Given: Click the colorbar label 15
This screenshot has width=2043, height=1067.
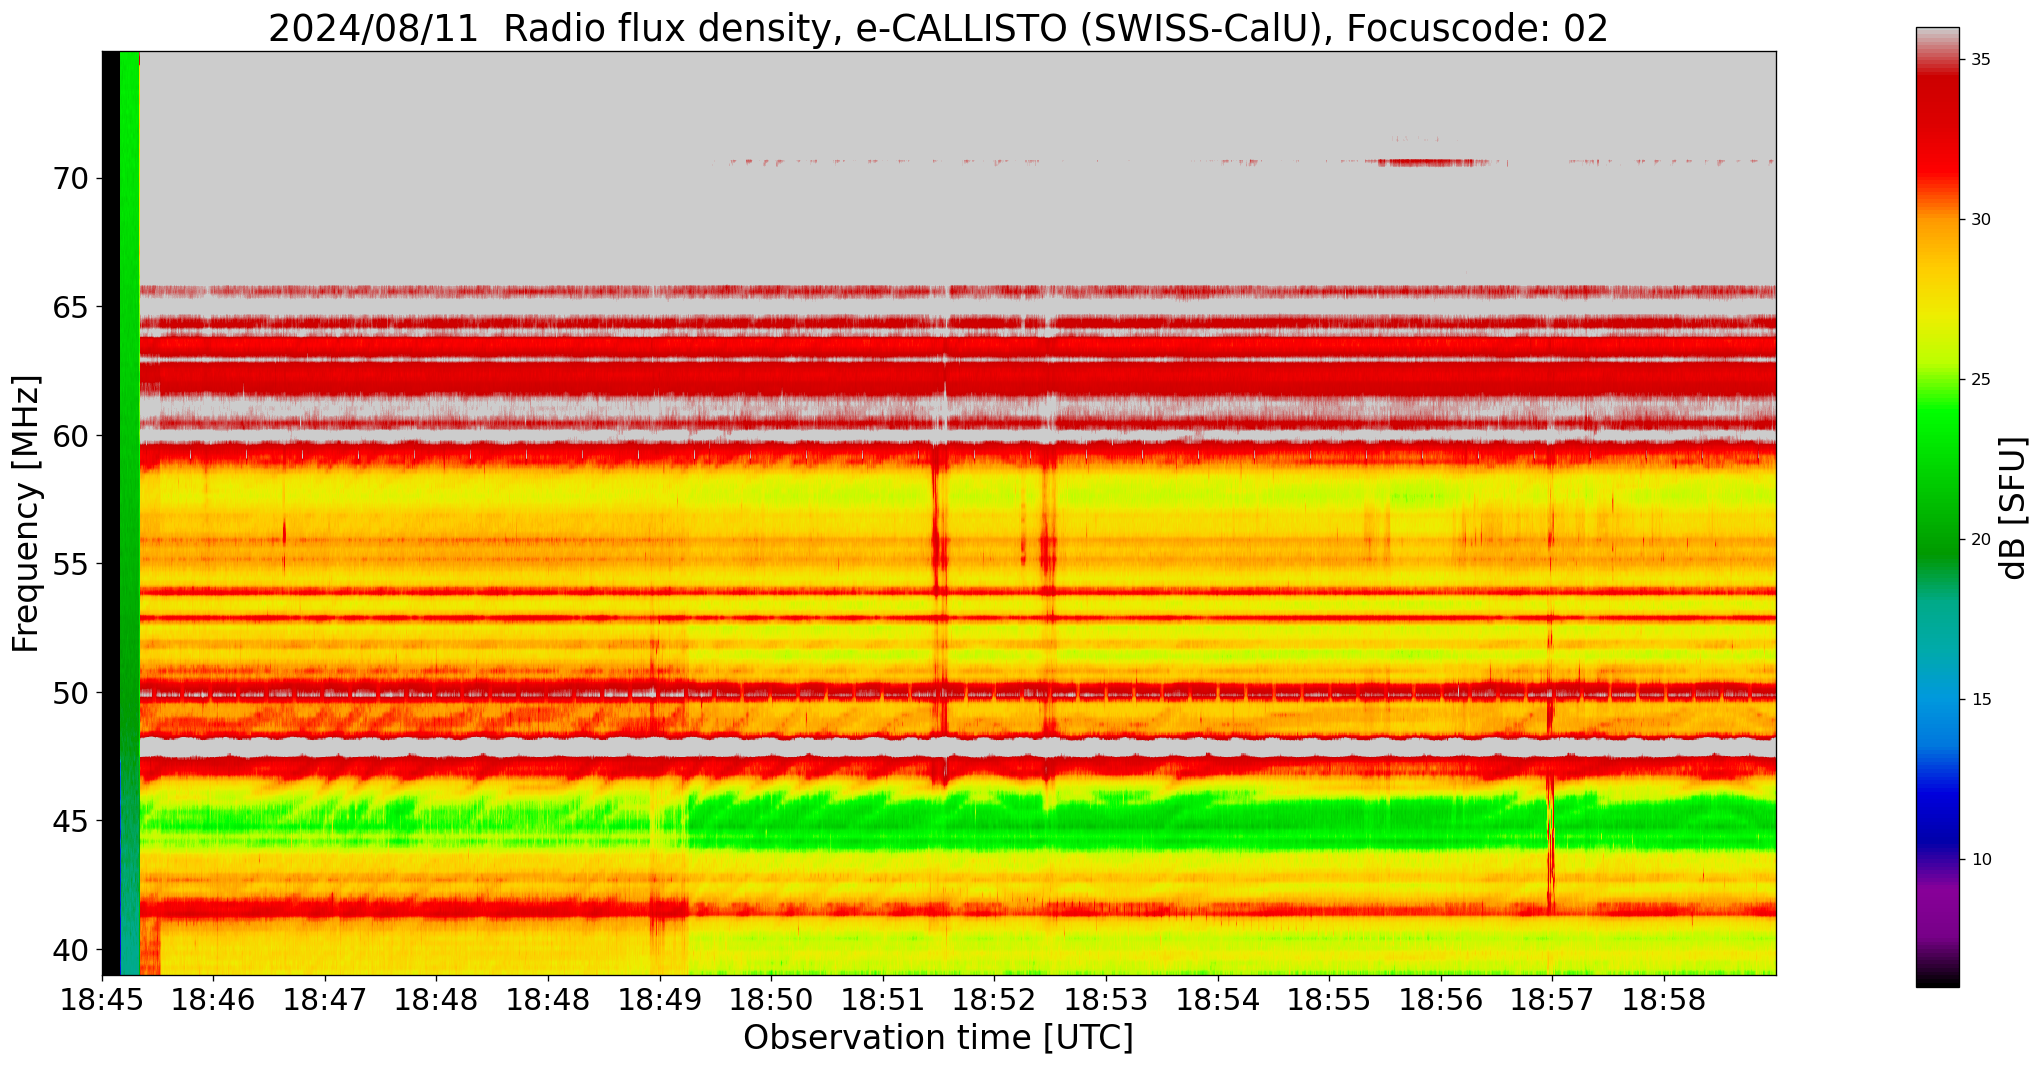Looking at the screenshot, I should click(1980, 700).
